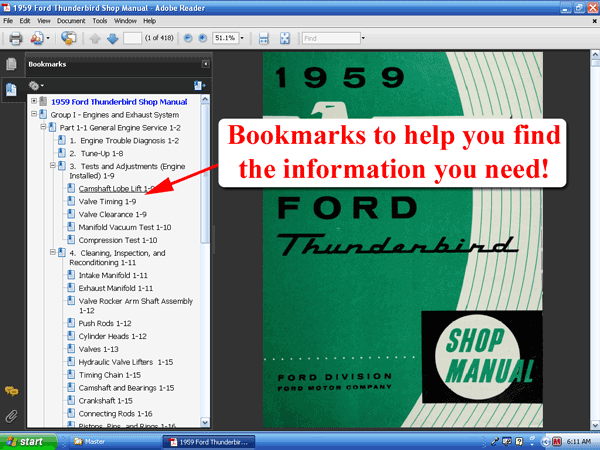Image resolution: width=600 pixels, height=450 pixels.
Task: Open the Edit menu
Action: click(x=25, y=21)
